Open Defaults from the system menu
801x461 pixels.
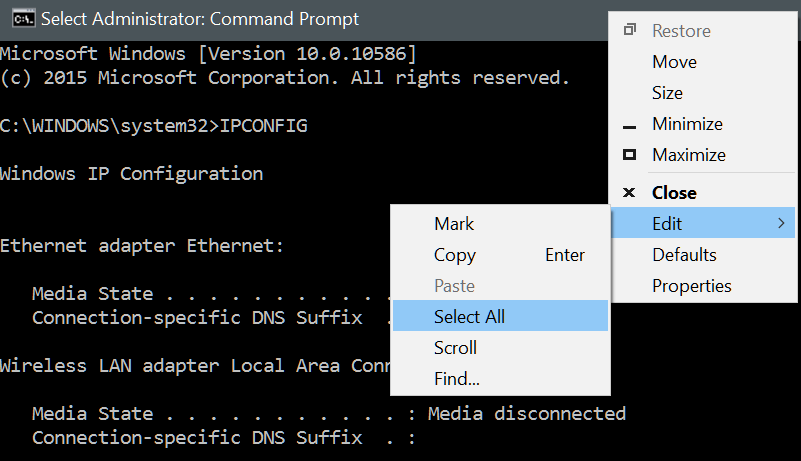(684, 255)
